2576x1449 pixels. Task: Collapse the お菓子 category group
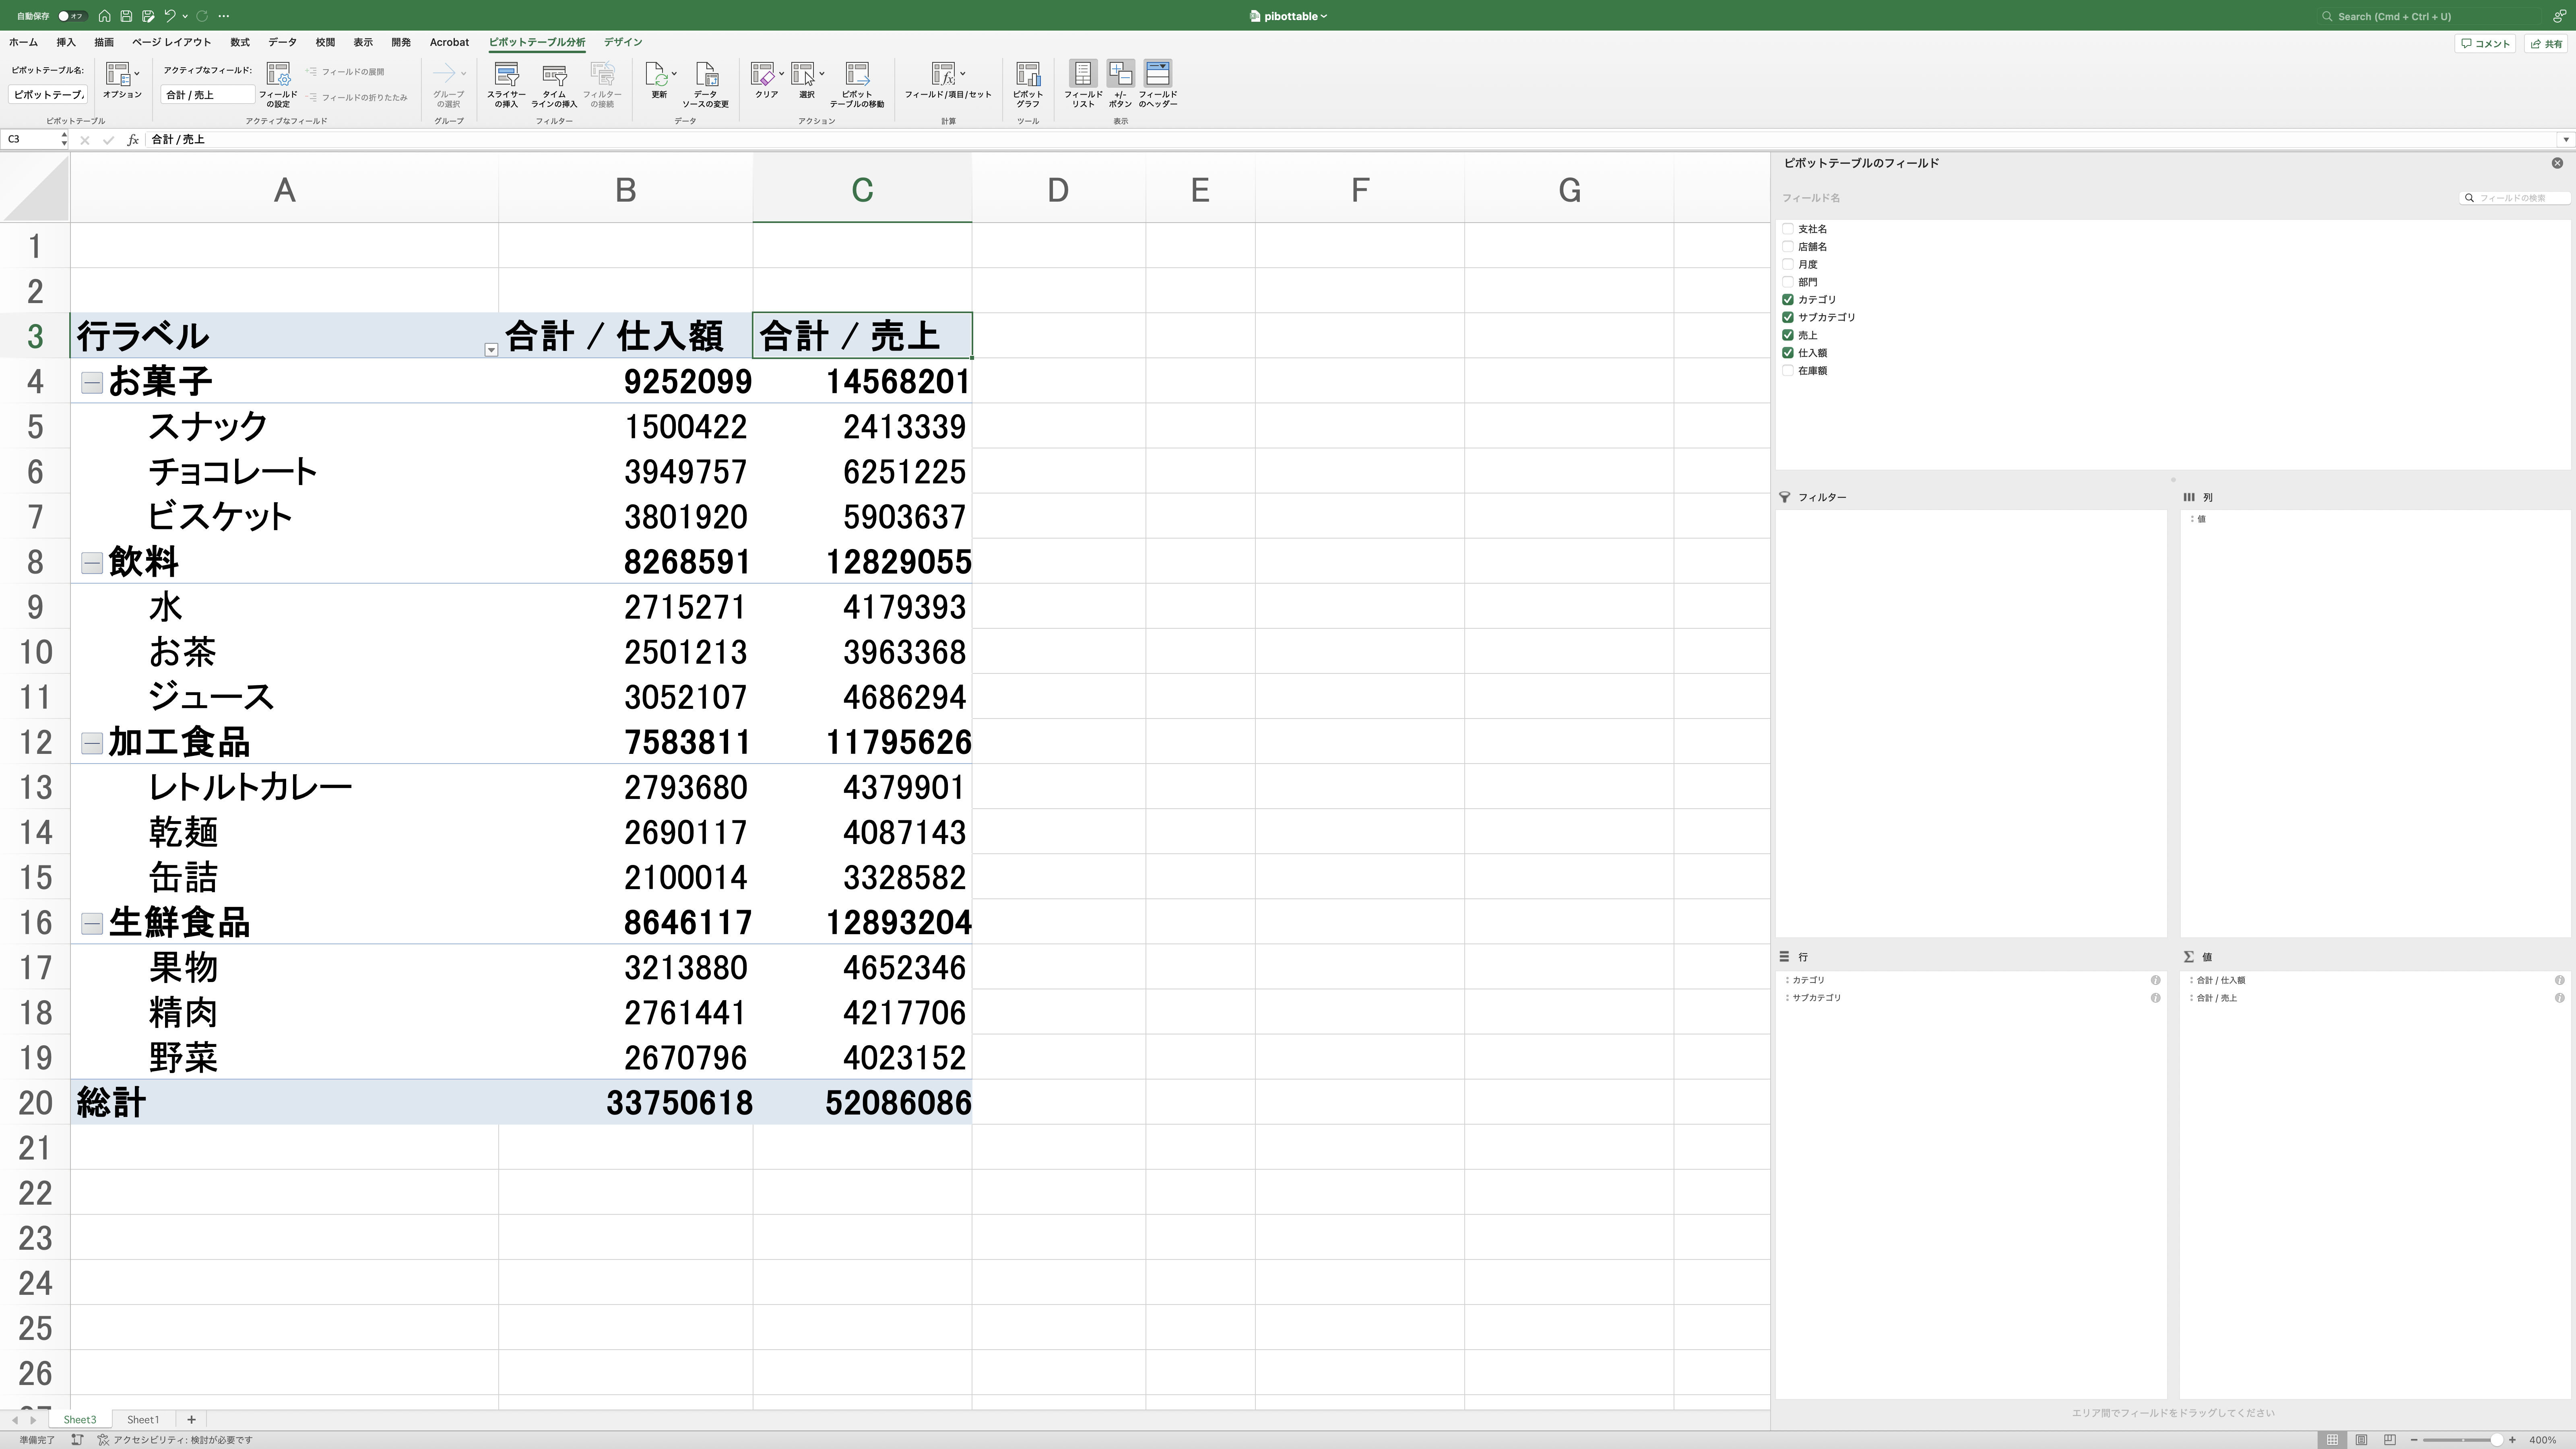[92, 383]
